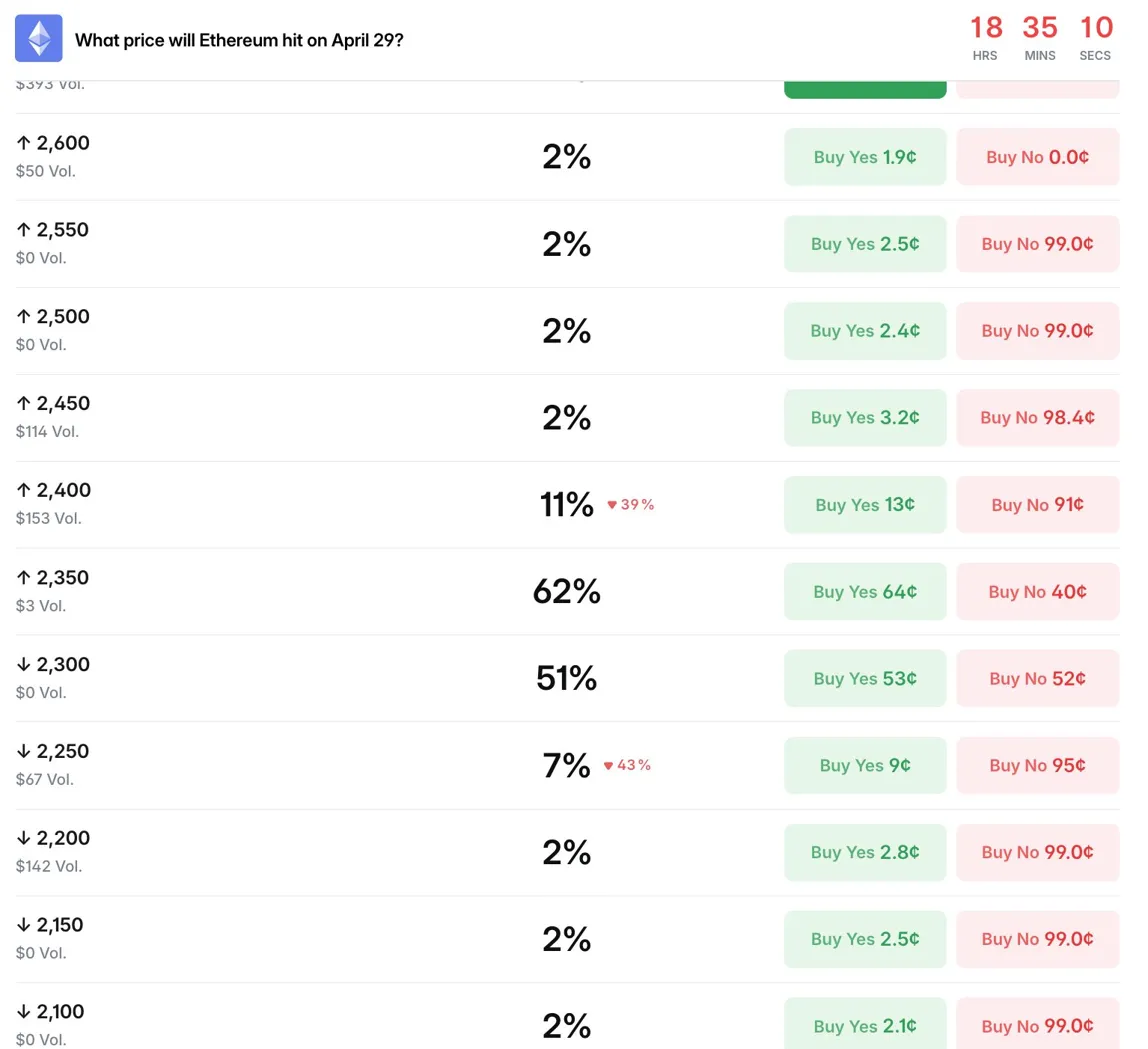Click the red down-arrow 43% change indicator
Image resolution: width=1148 pixels, height=1049 pixels.
[627, 766]
